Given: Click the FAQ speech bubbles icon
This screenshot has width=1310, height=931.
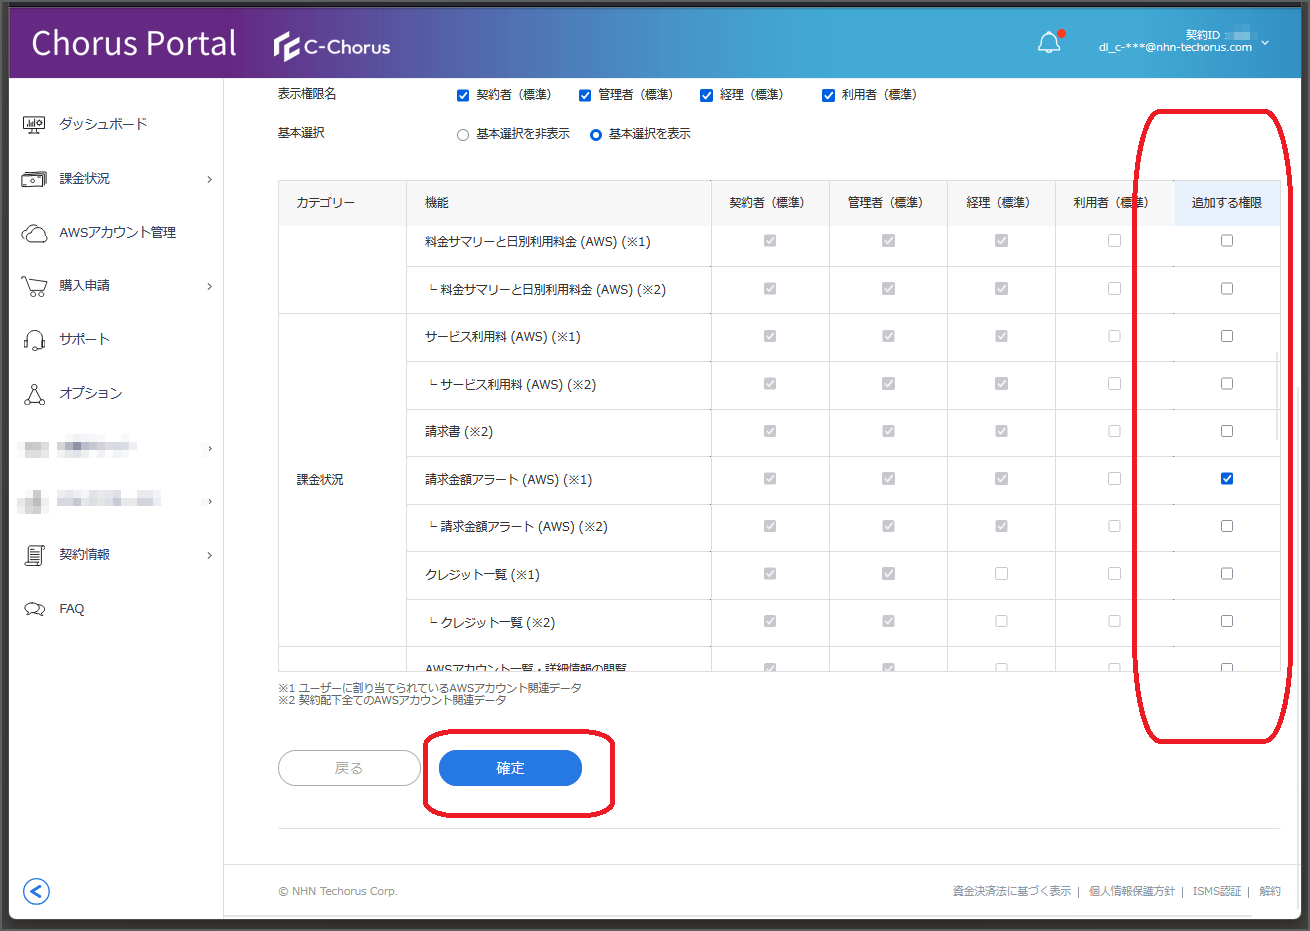Looking at the screenshot, I should point(34,609).
